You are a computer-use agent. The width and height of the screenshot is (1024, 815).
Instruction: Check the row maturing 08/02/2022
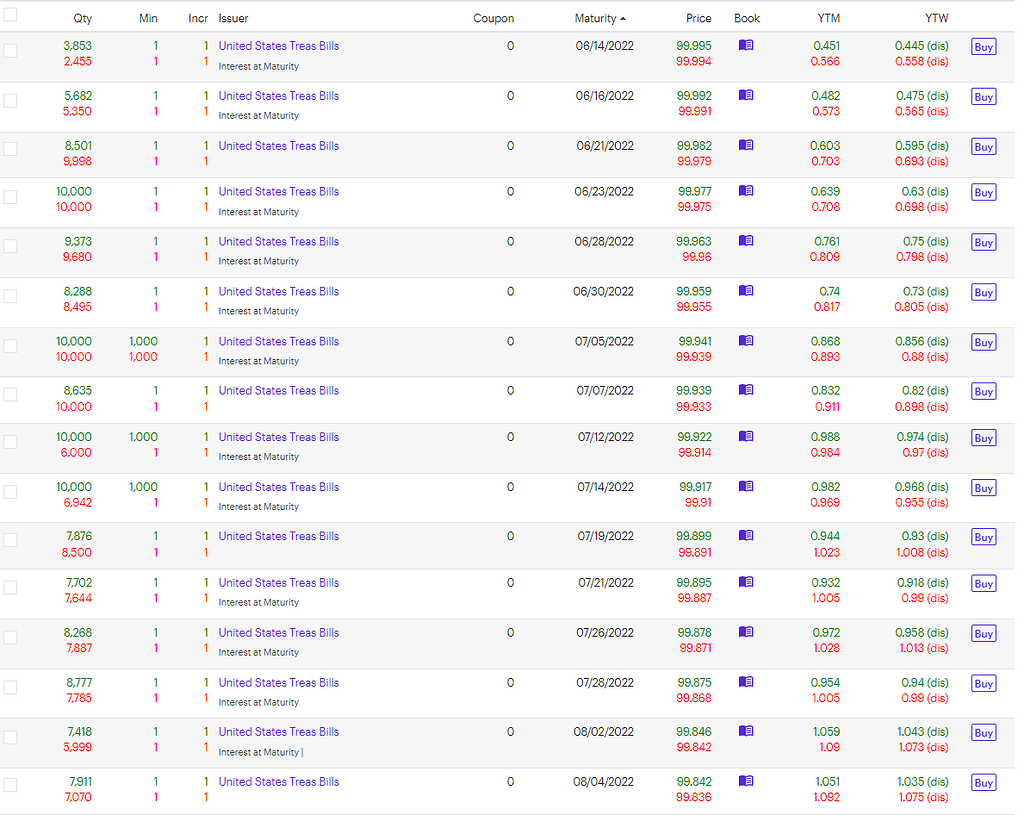click(10, 737)
